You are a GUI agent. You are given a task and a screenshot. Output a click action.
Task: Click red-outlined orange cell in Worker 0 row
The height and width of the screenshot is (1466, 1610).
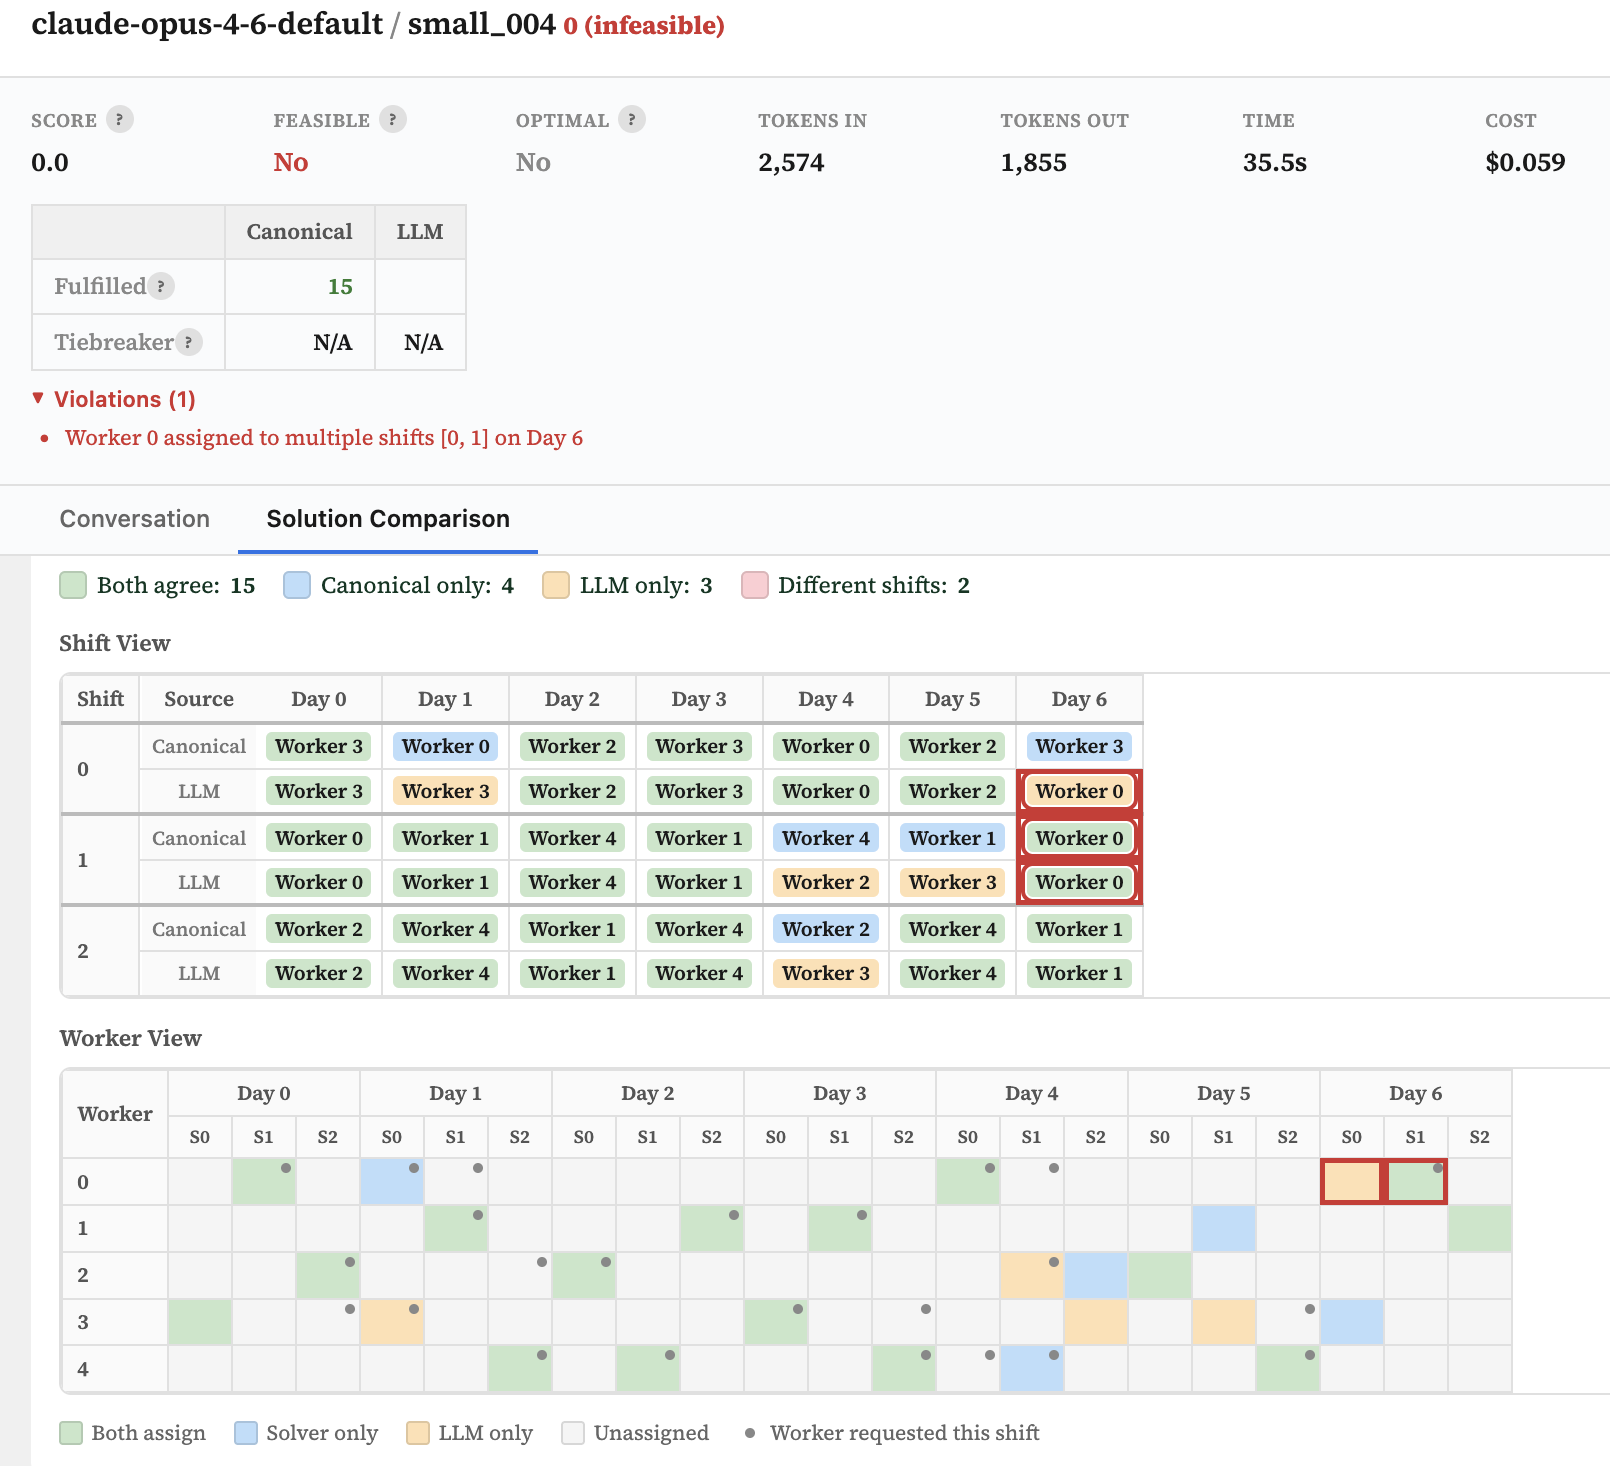[1351, 1181]
